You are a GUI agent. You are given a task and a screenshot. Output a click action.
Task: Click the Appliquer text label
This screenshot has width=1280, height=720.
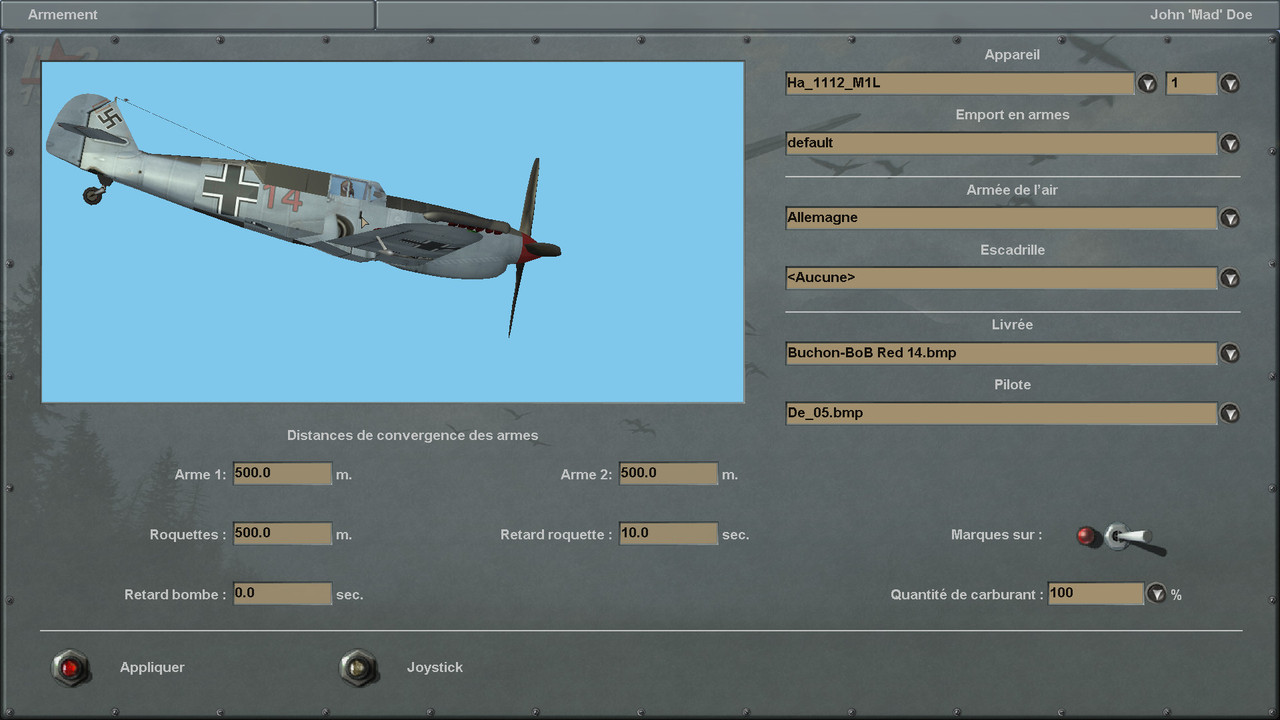click(x=152, y=667)
